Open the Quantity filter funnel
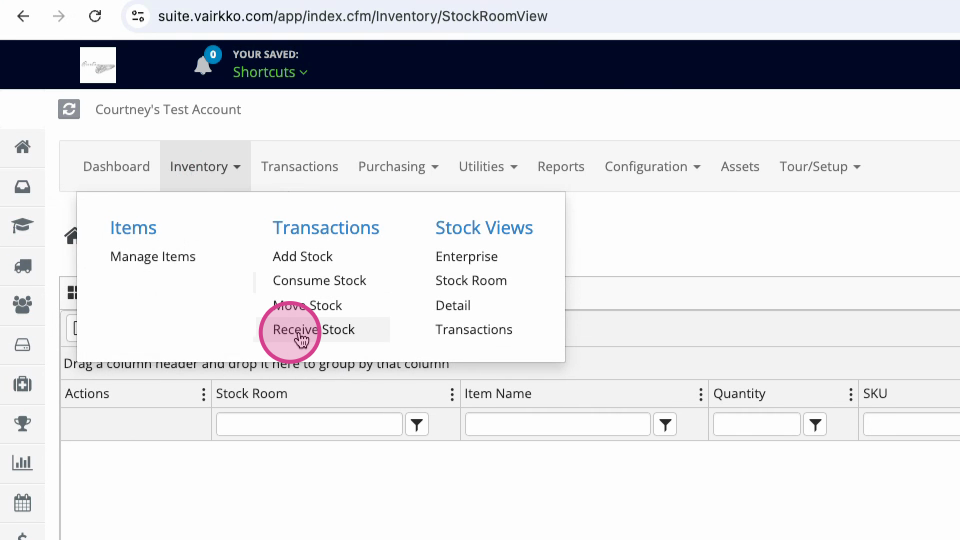Viewport: 960px width, 540px height. coord(815,424)
